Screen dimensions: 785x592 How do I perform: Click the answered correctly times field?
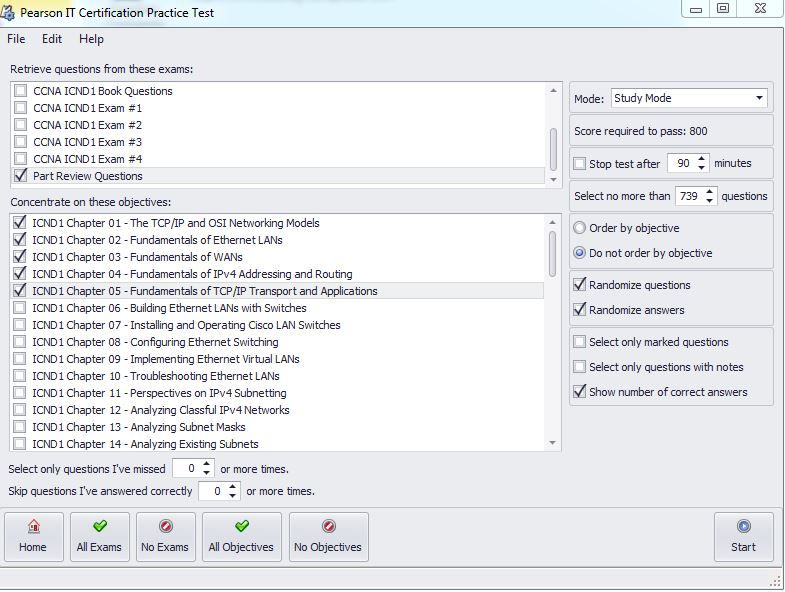click(x=213, y=491)
